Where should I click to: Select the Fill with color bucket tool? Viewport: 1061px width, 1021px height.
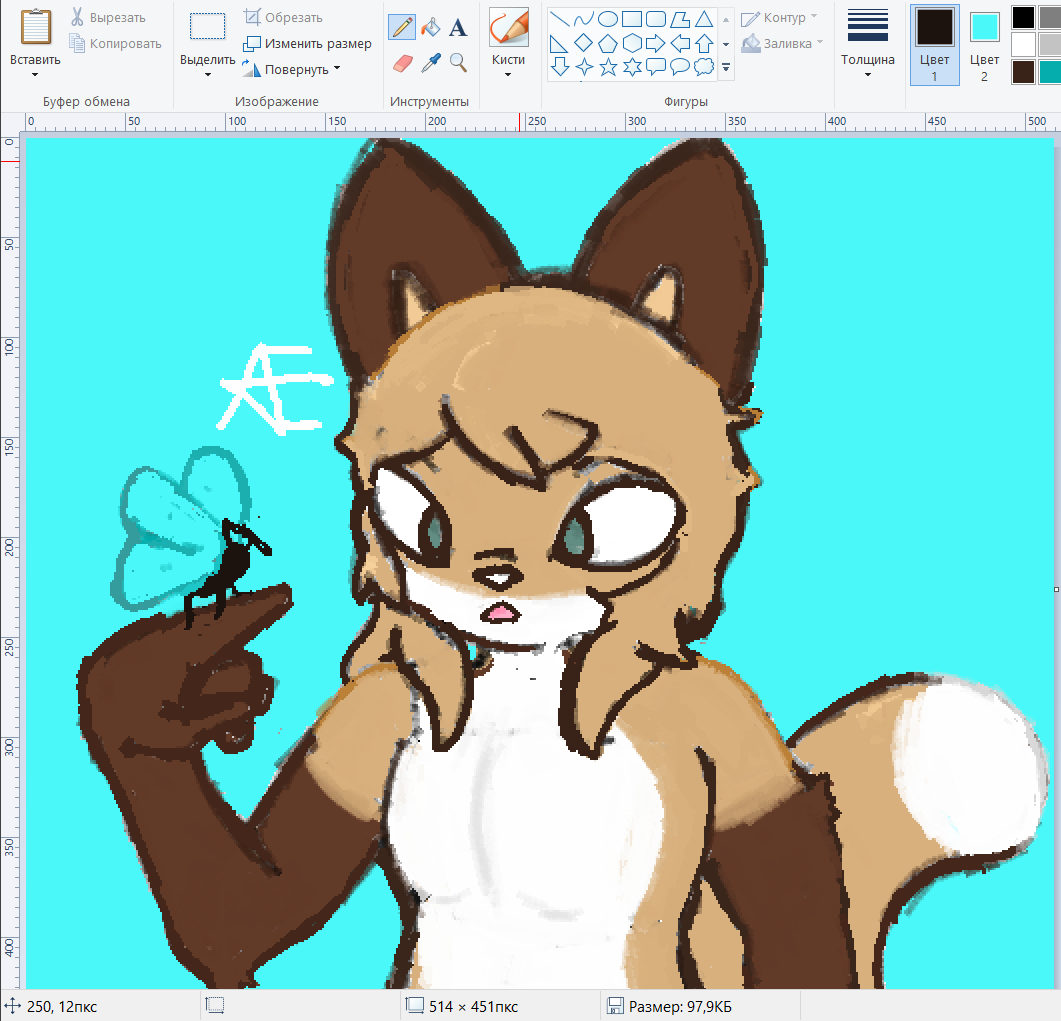pos(430,27)
